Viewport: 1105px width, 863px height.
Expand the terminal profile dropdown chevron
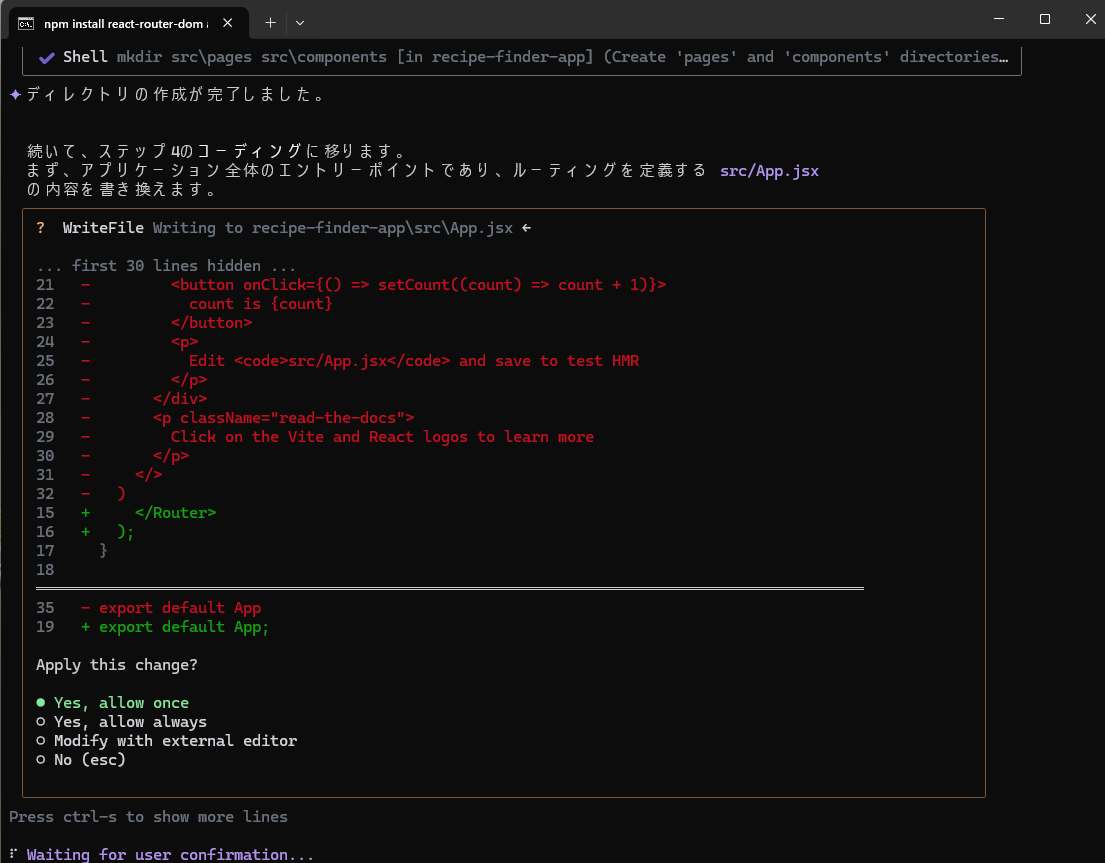click(x=300, y=22)
